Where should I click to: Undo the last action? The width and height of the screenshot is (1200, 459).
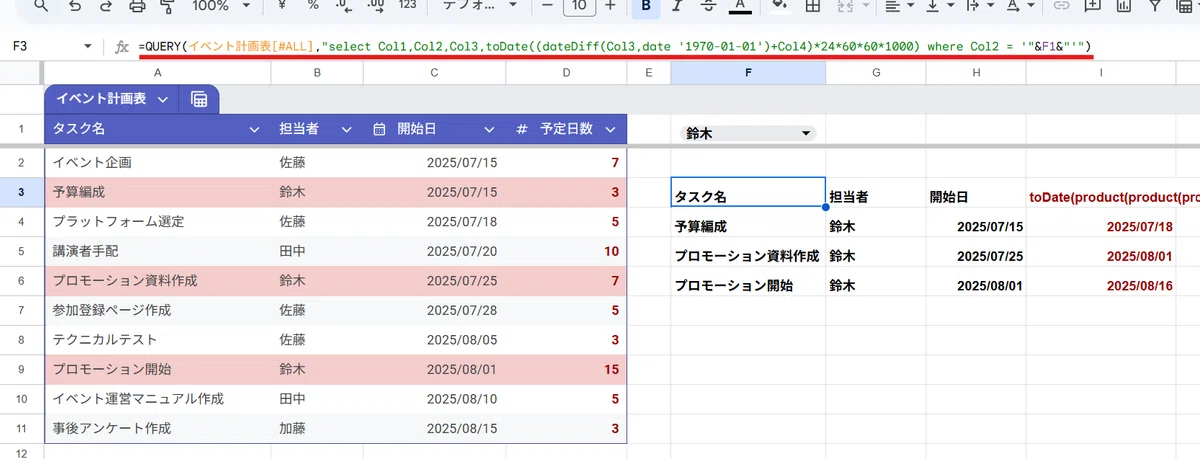coord(76,5)
